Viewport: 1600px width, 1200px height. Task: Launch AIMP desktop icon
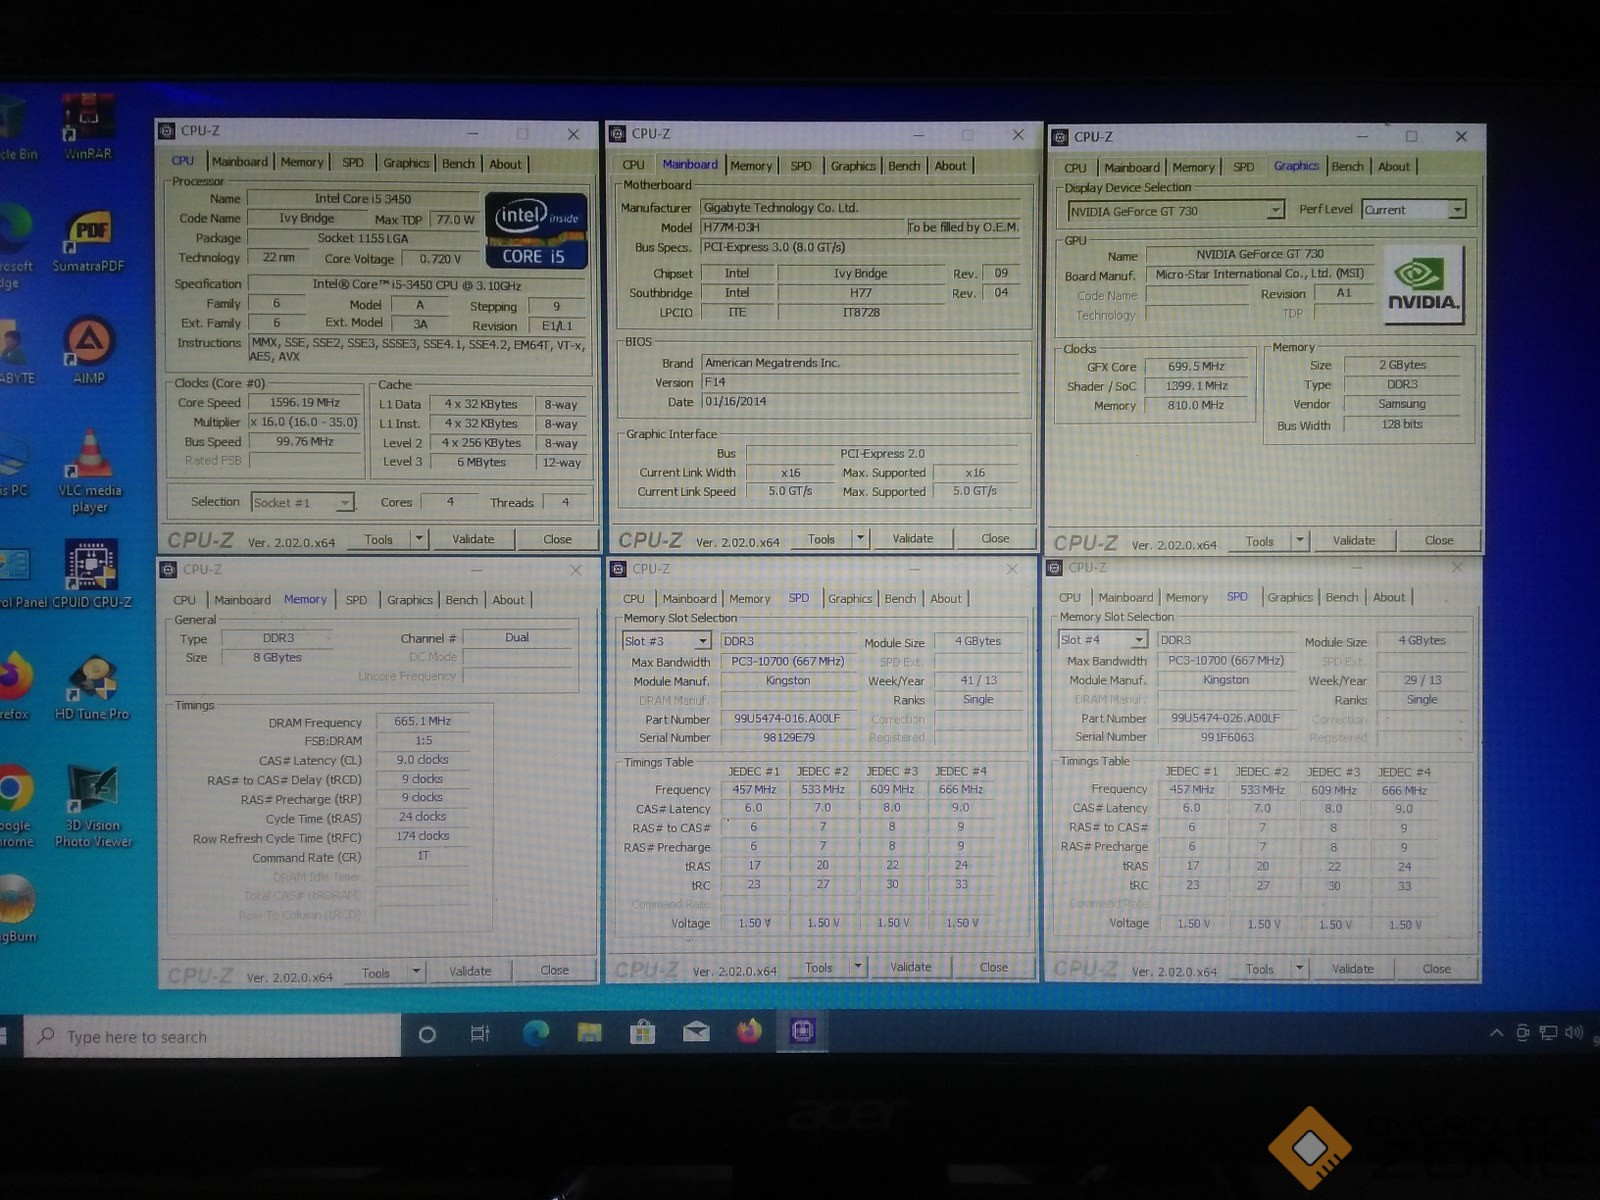coord(88,351)
